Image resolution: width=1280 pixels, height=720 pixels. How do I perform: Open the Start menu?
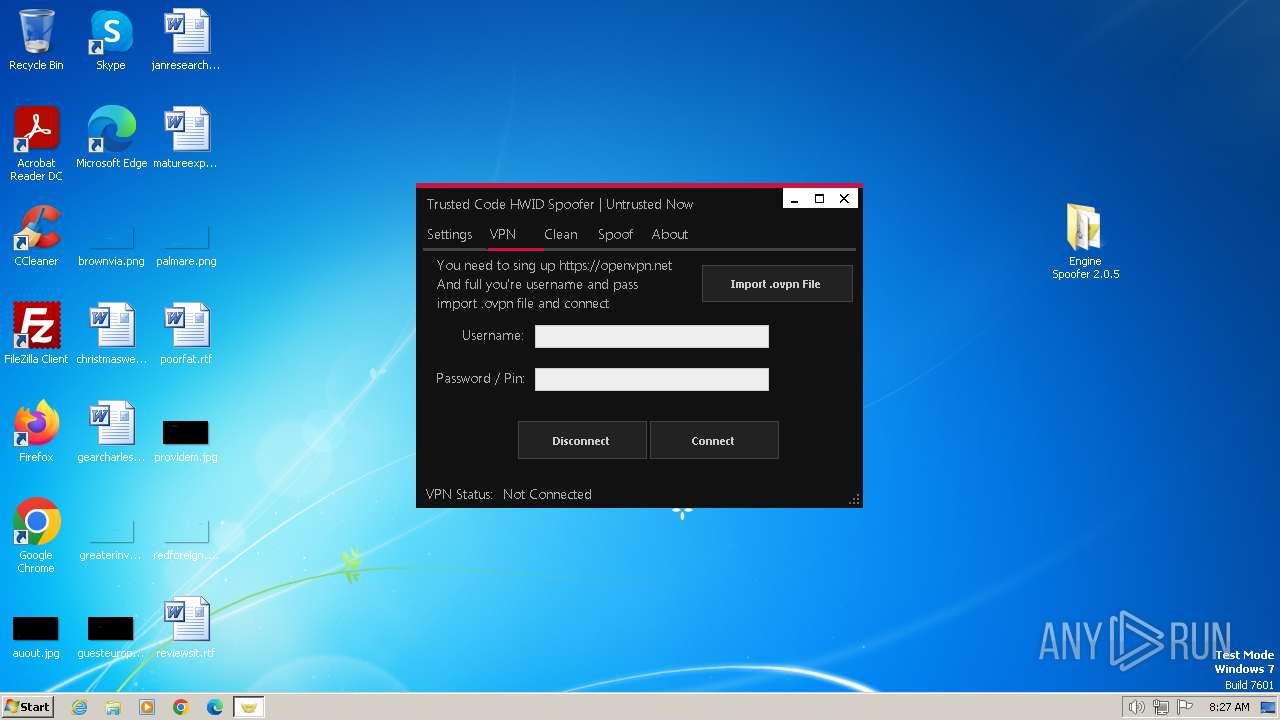27,707
